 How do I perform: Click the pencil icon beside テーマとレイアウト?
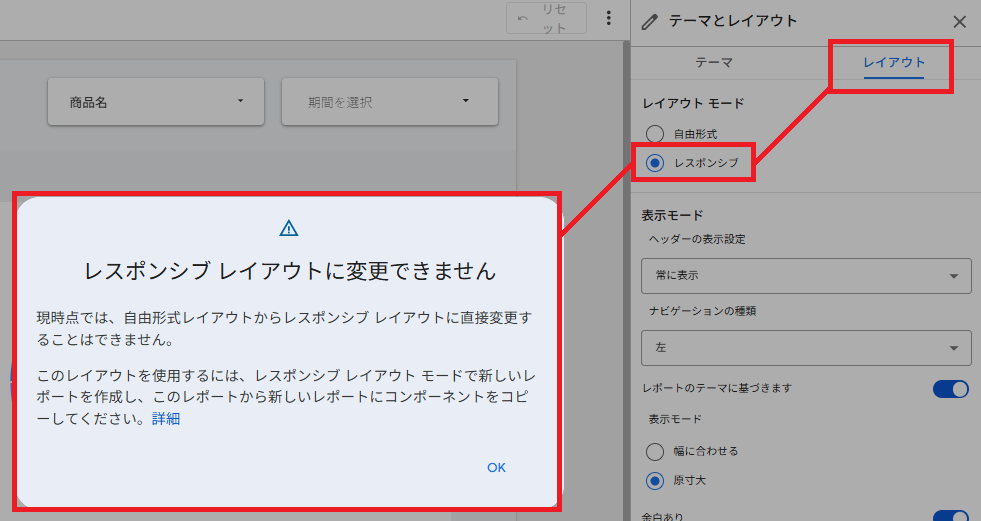point(649,22)
